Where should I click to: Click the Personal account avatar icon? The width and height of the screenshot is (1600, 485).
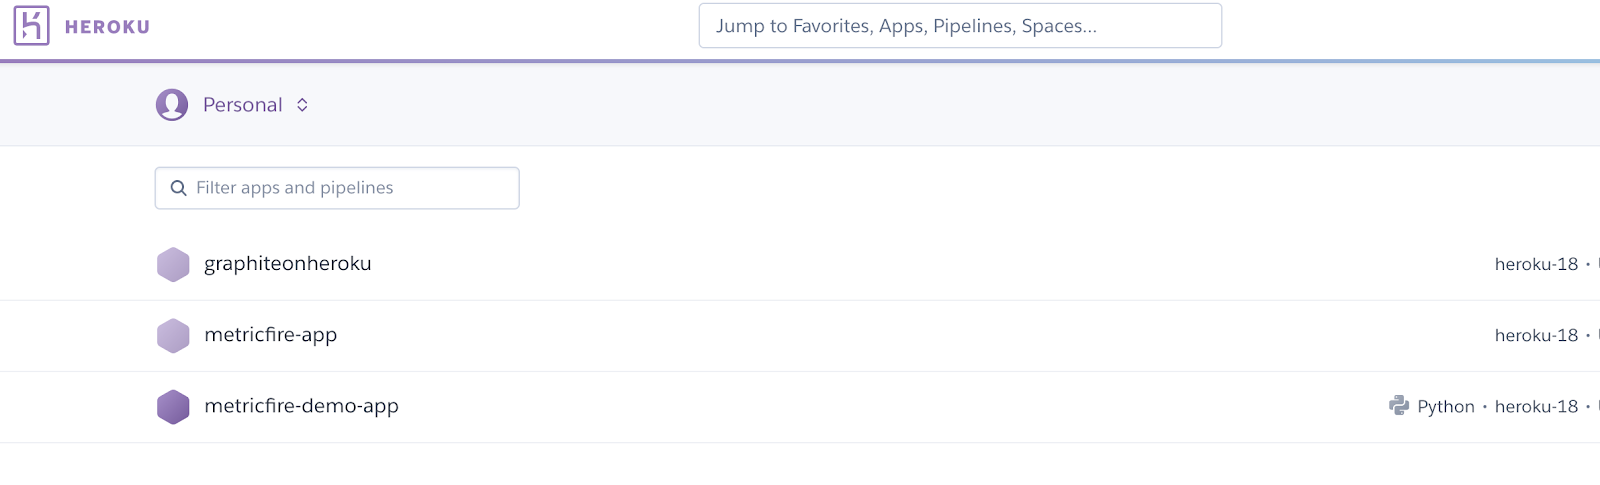(172, 105)
